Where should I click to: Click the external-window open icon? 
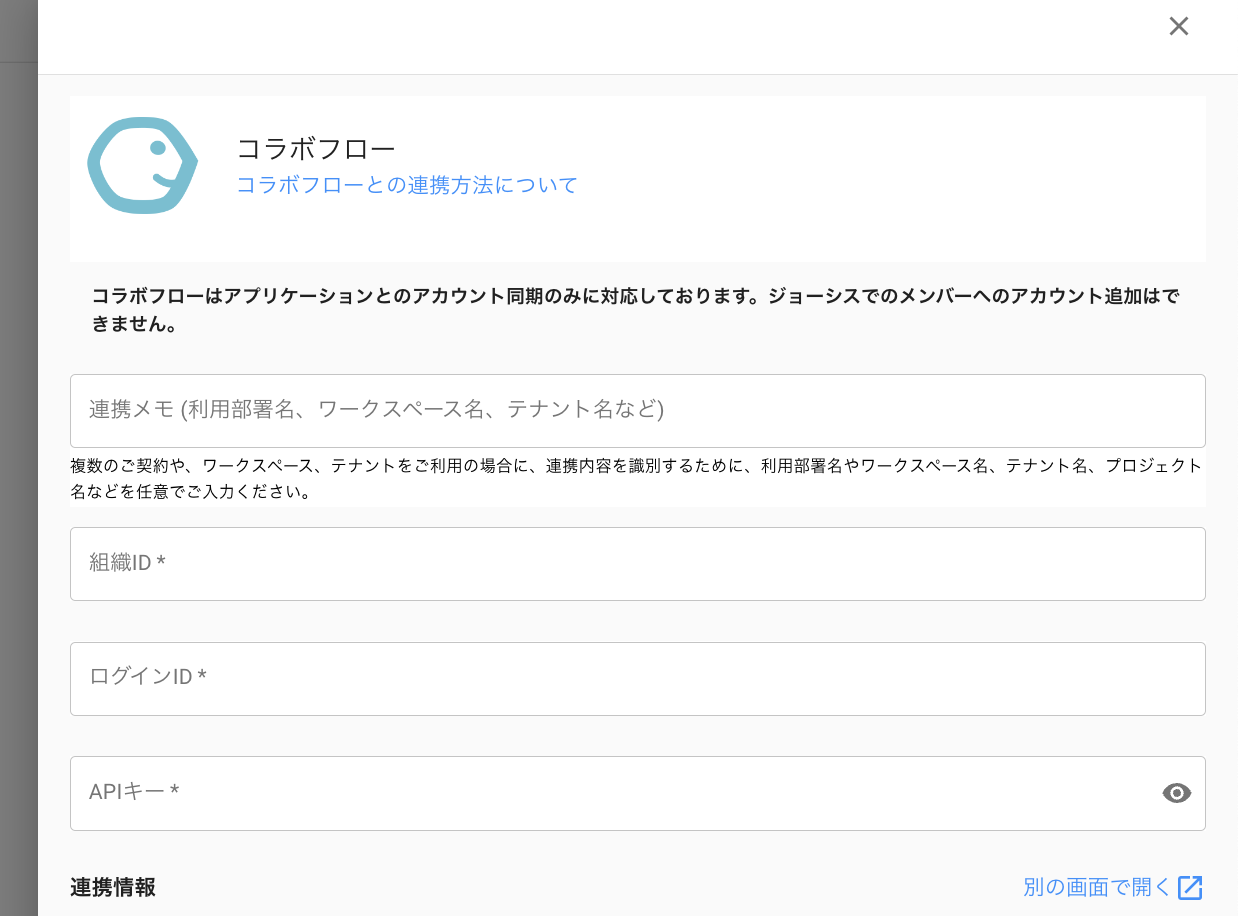(x=1190, y=887)
